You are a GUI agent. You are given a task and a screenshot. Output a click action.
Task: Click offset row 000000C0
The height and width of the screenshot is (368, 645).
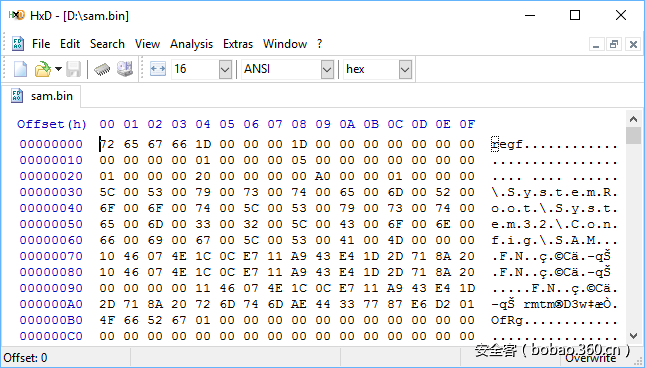pos(51,336)
